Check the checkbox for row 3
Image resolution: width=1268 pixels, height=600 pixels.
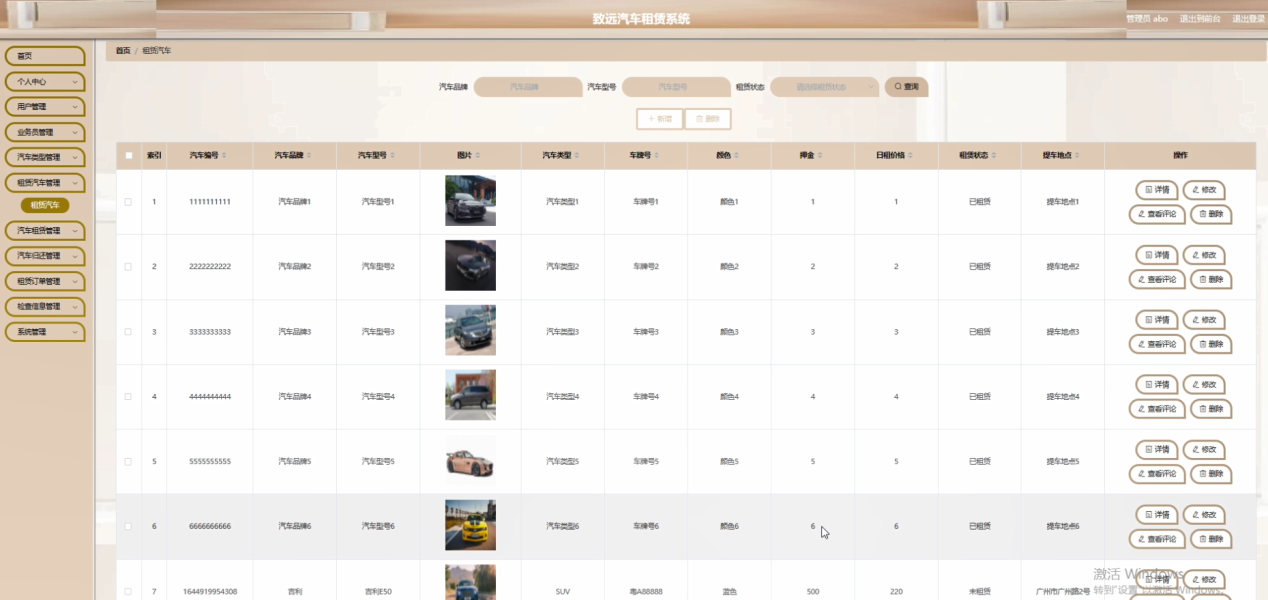[x=128, y=332]
